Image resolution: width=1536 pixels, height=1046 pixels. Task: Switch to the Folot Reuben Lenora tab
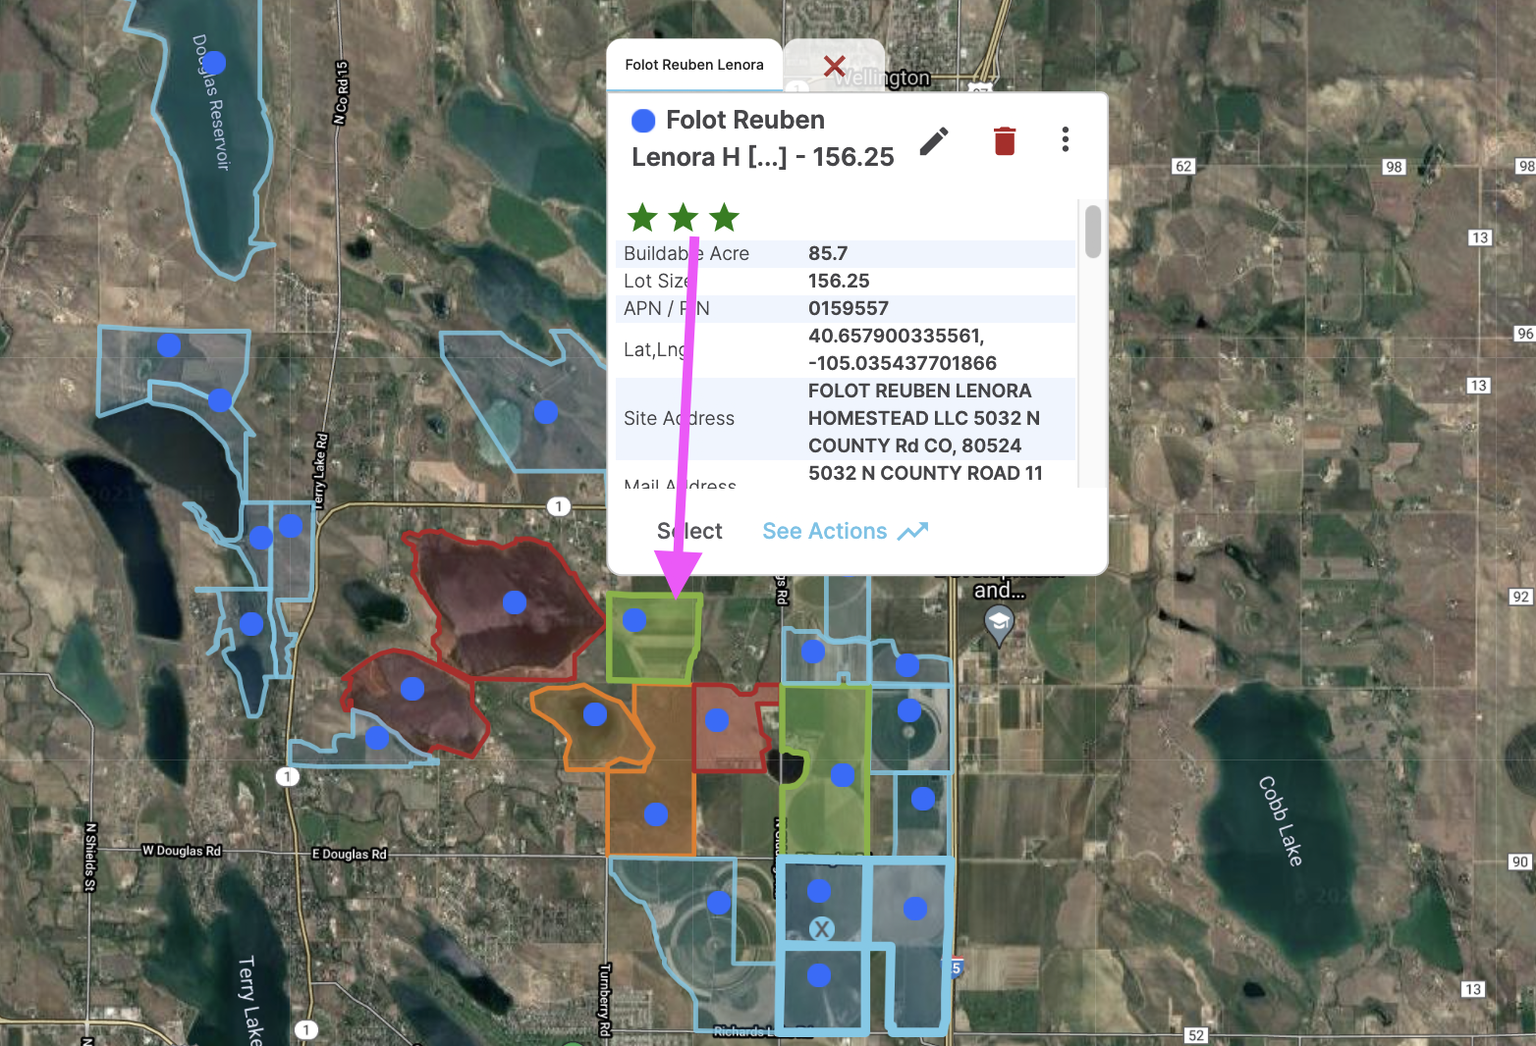pyautogui.click(x=697, y=64)
